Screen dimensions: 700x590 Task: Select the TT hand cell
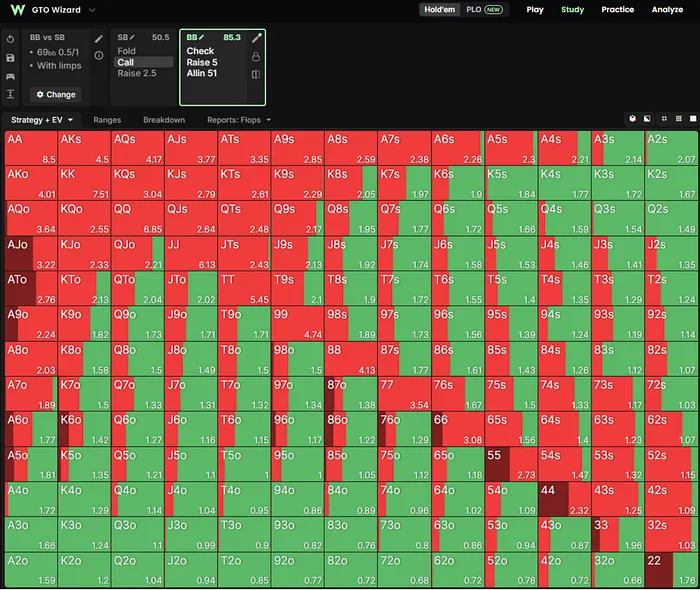click(x=244, y=288)
